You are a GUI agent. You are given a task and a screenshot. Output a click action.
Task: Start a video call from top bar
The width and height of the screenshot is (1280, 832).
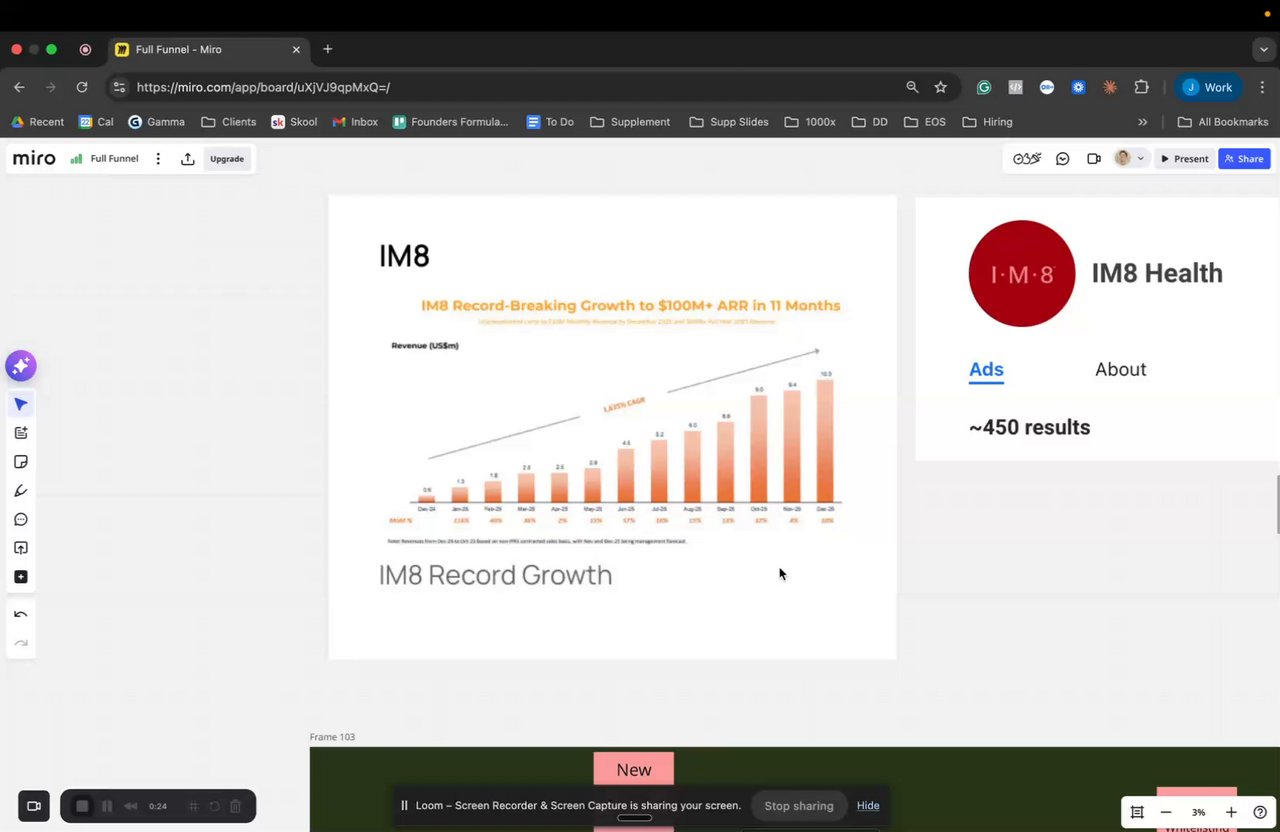click(1094, 159)
